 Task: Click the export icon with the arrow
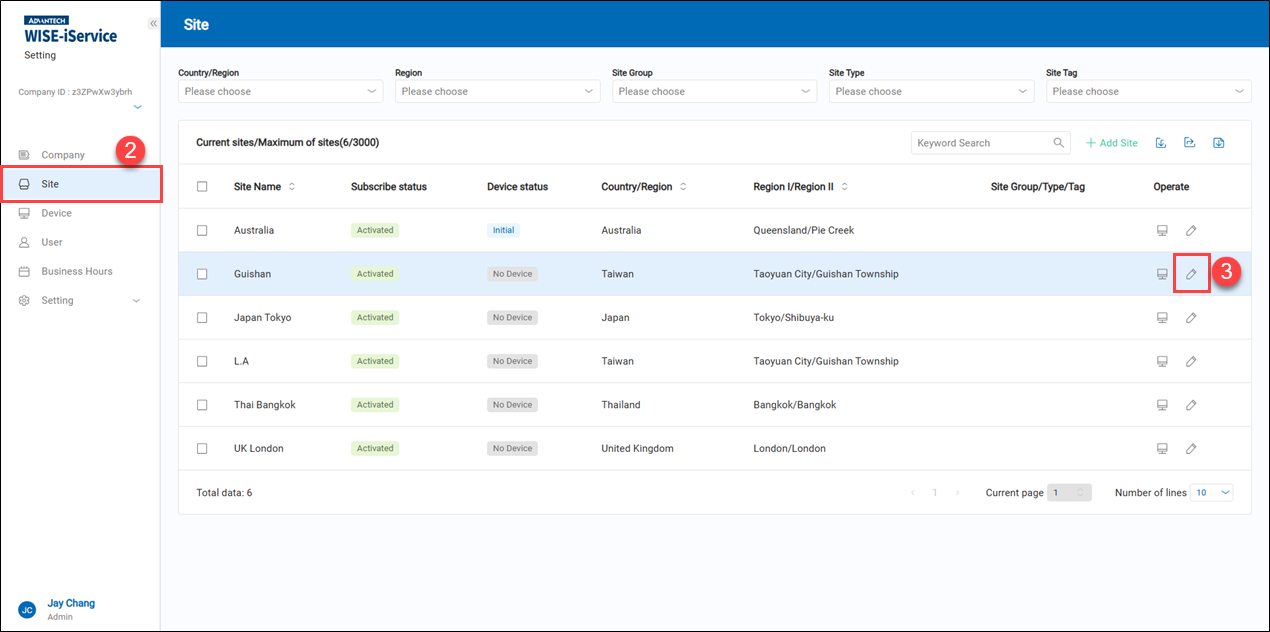click(1190, 143)
